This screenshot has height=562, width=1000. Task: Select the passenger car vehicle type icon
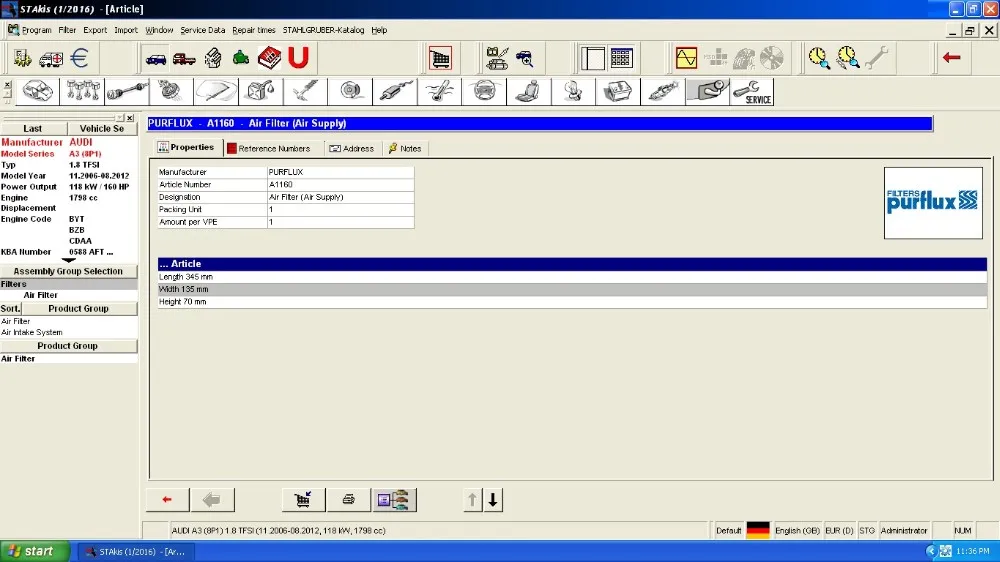156,59
